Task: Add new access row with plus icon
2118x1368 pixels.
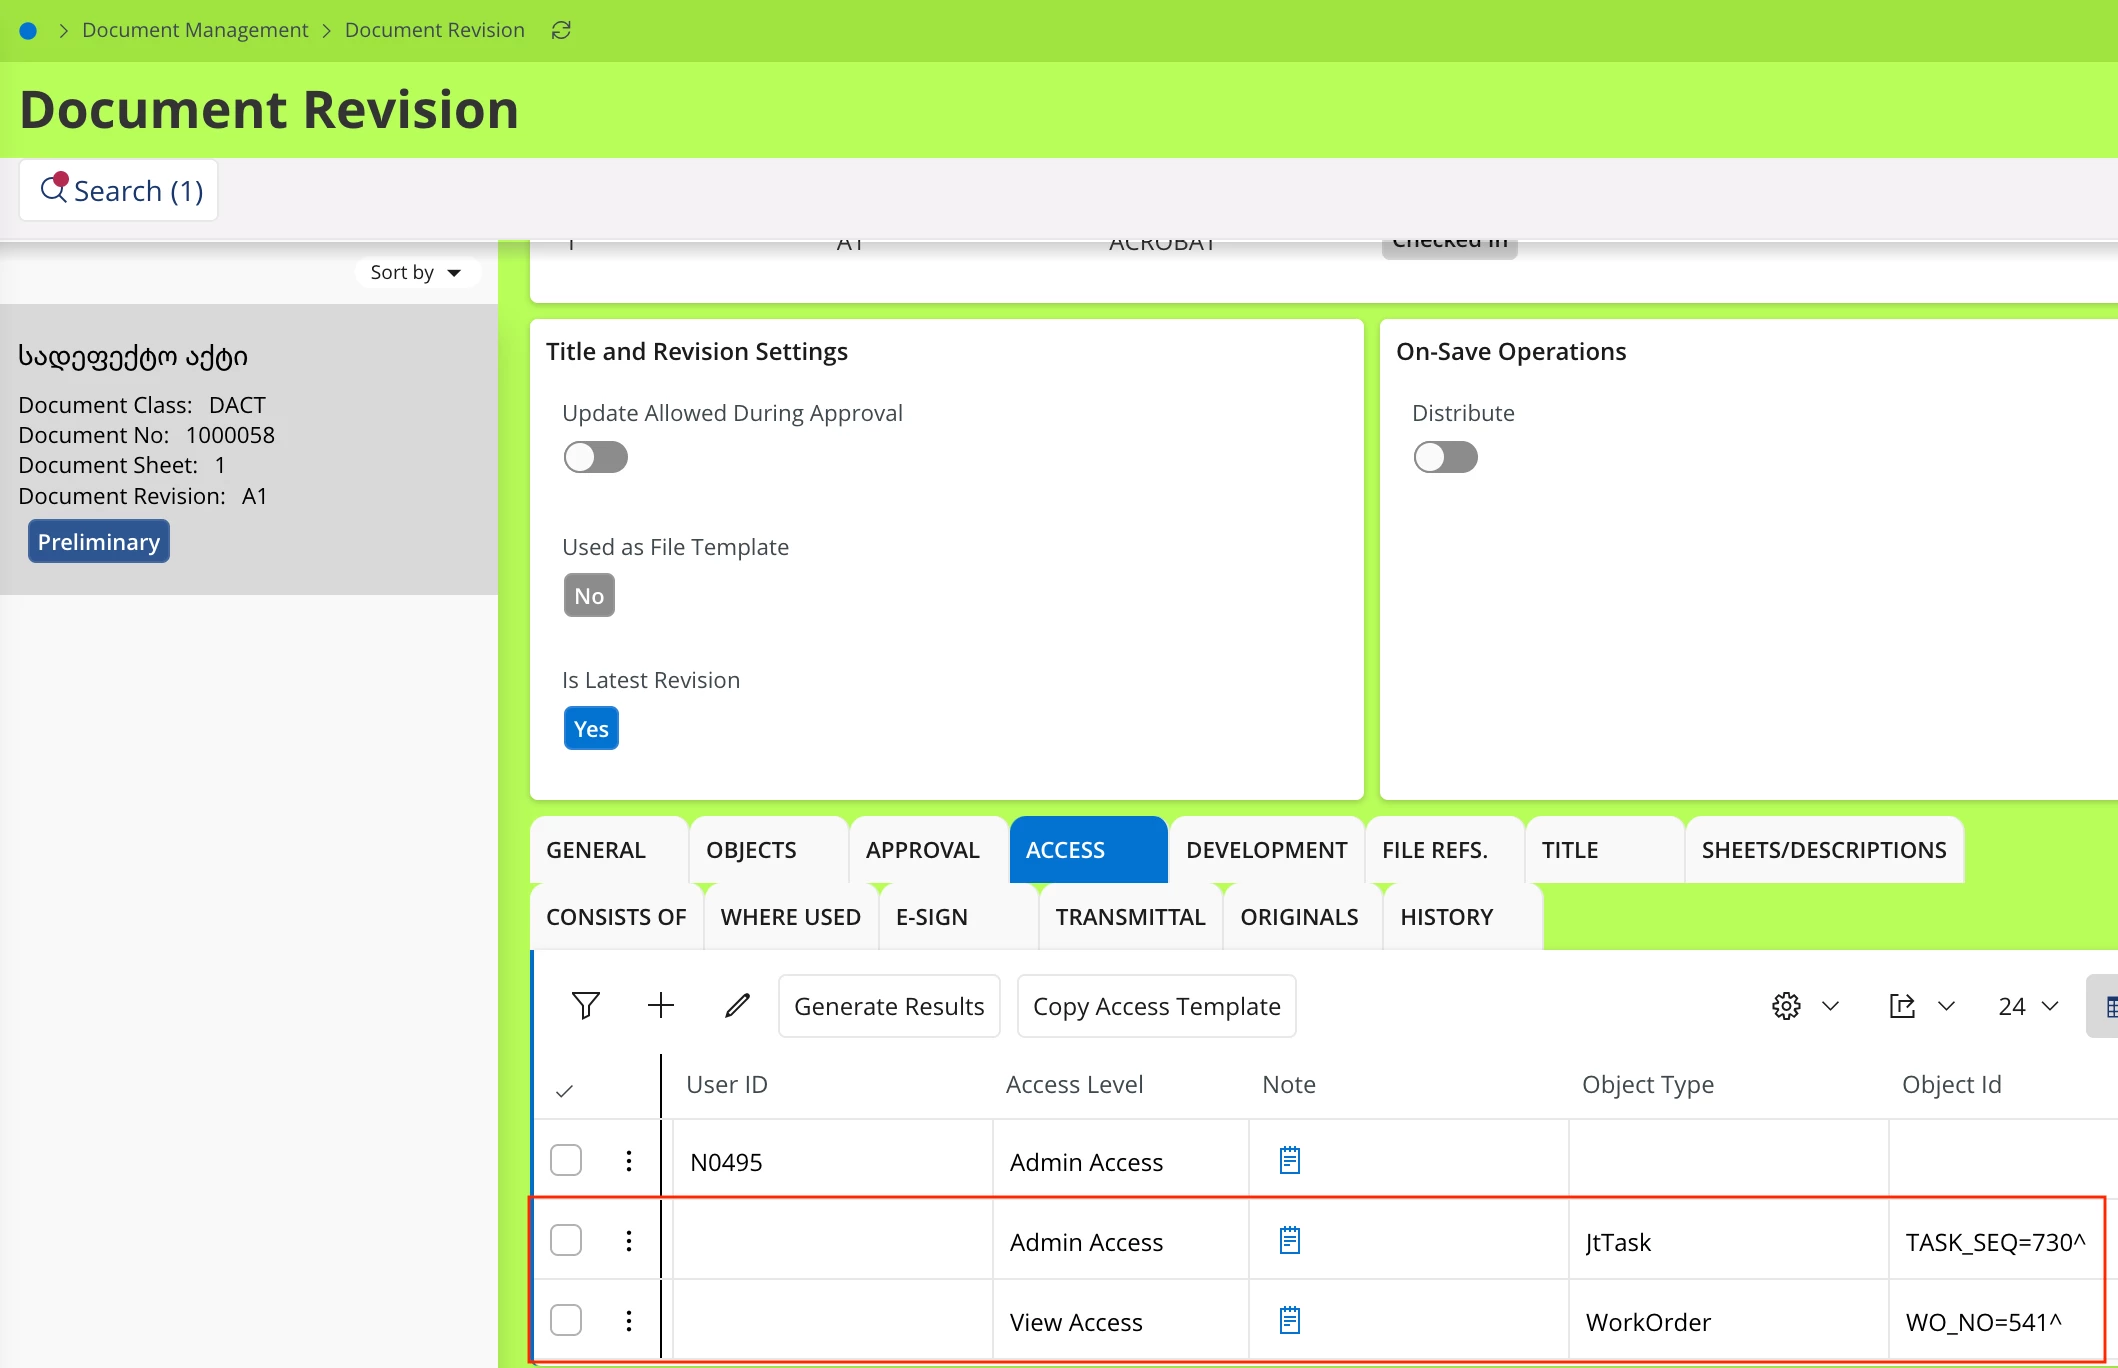Action: click(x=661, y=1005)
